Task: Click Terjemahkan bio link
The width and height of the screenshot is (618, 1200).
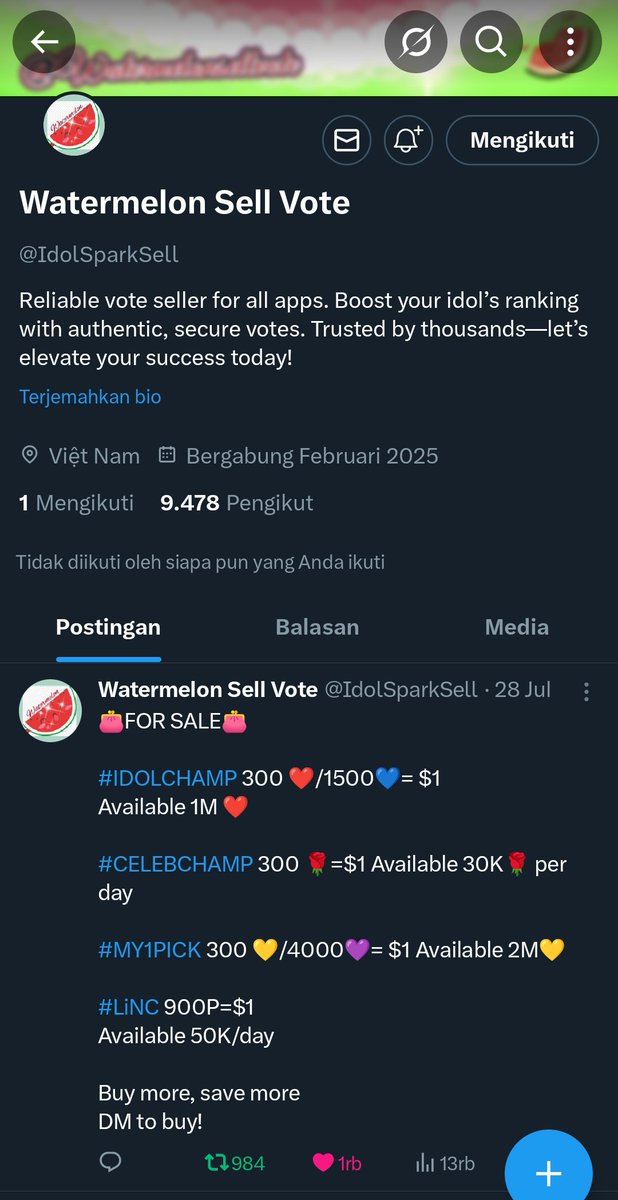Action: point(90,397)
